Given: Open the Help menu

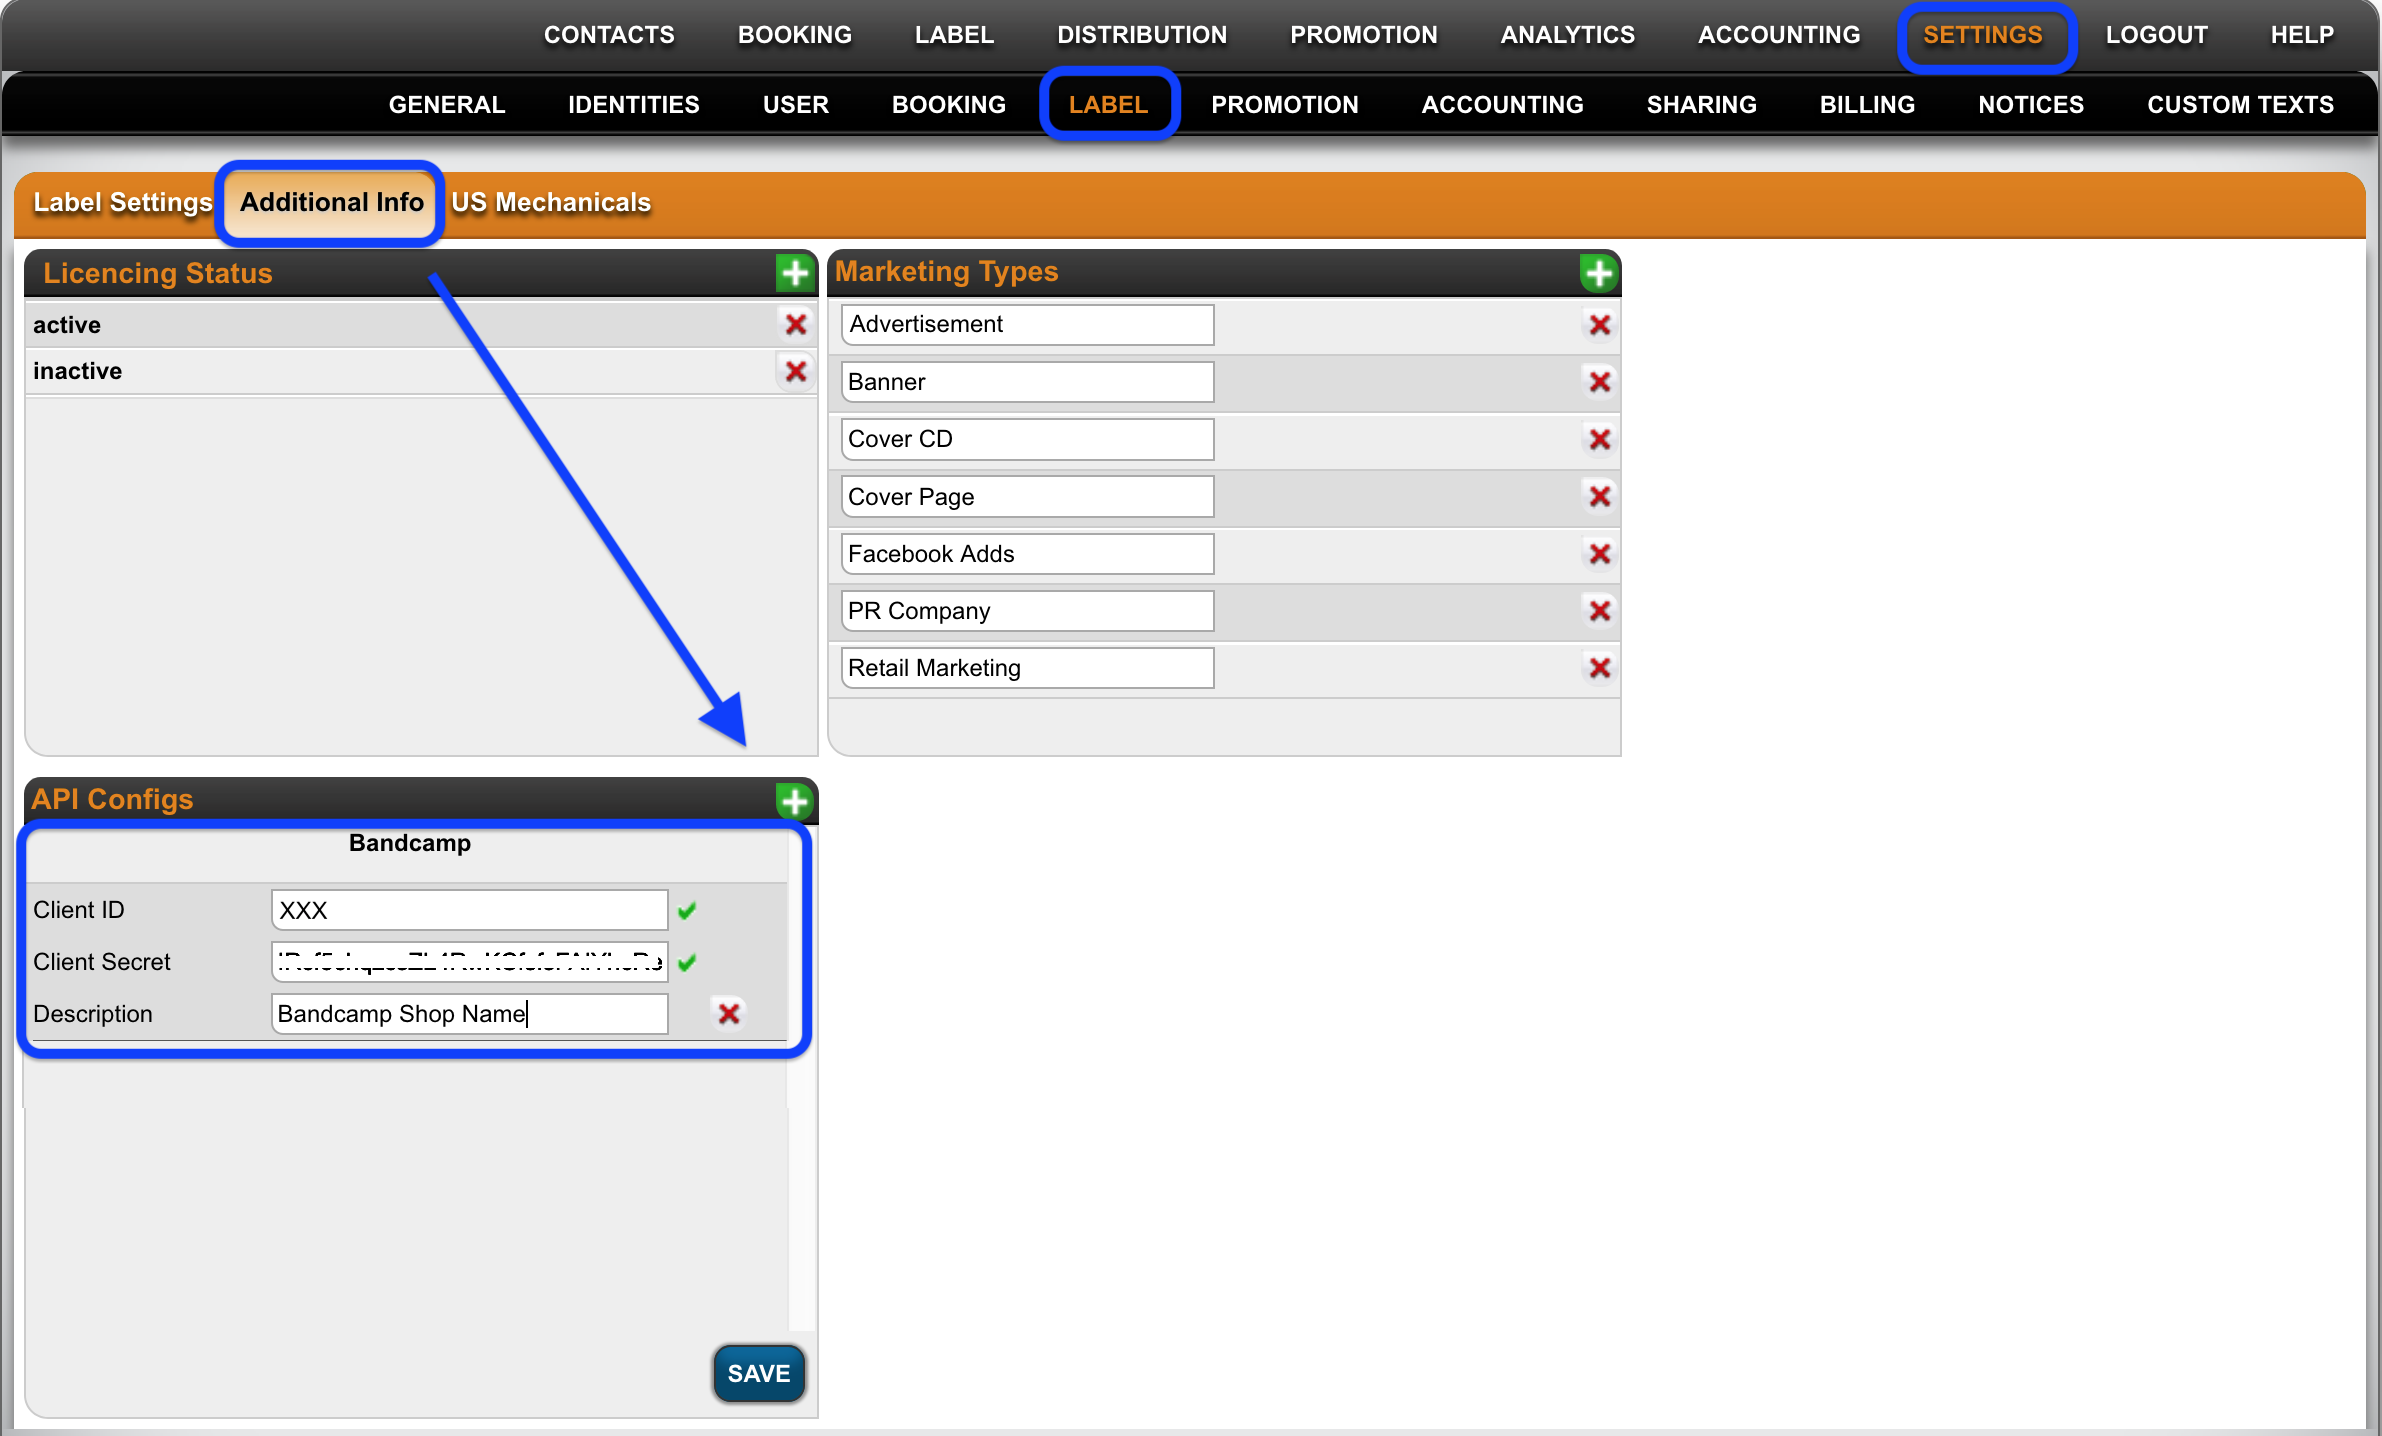Looking at the screenshot, I should coord(2302,35).
